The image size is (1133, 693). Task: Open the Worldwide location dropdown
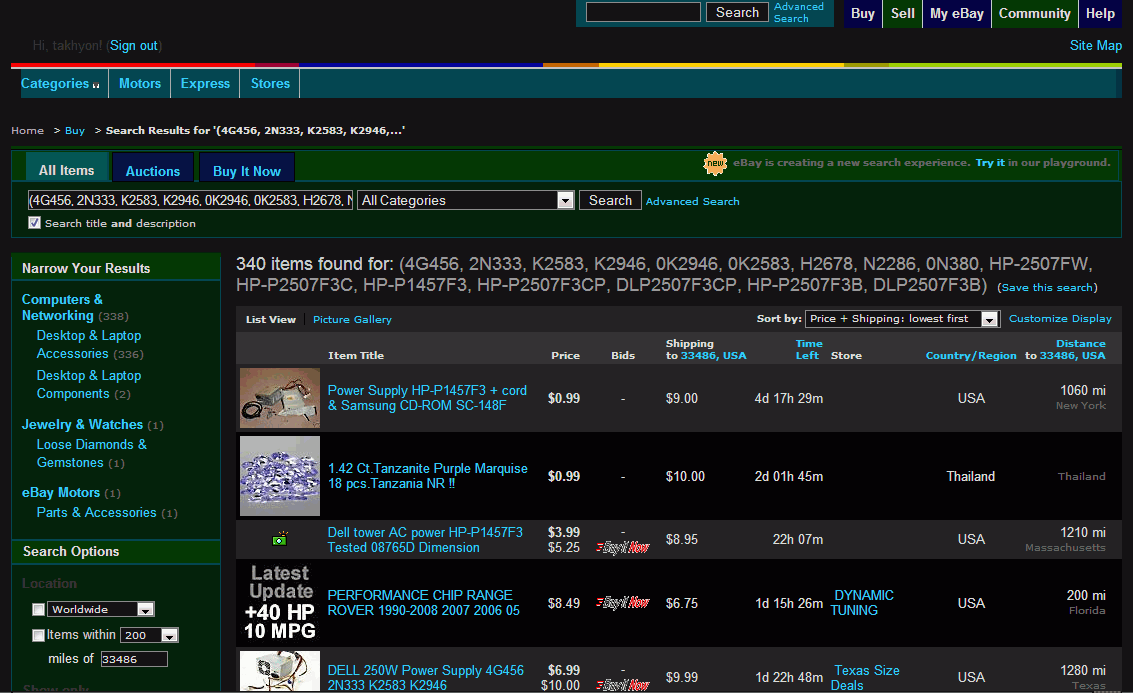pyautogui.click(x=101, y=609)
